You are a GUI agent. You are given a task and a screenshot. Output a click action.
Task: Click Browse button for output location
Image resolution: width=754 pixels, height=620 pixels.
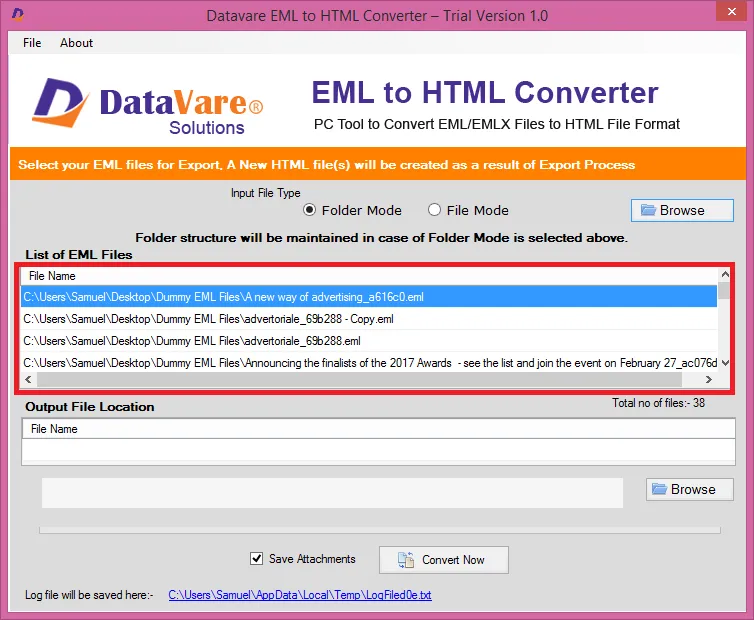click(x=690, y=489)
